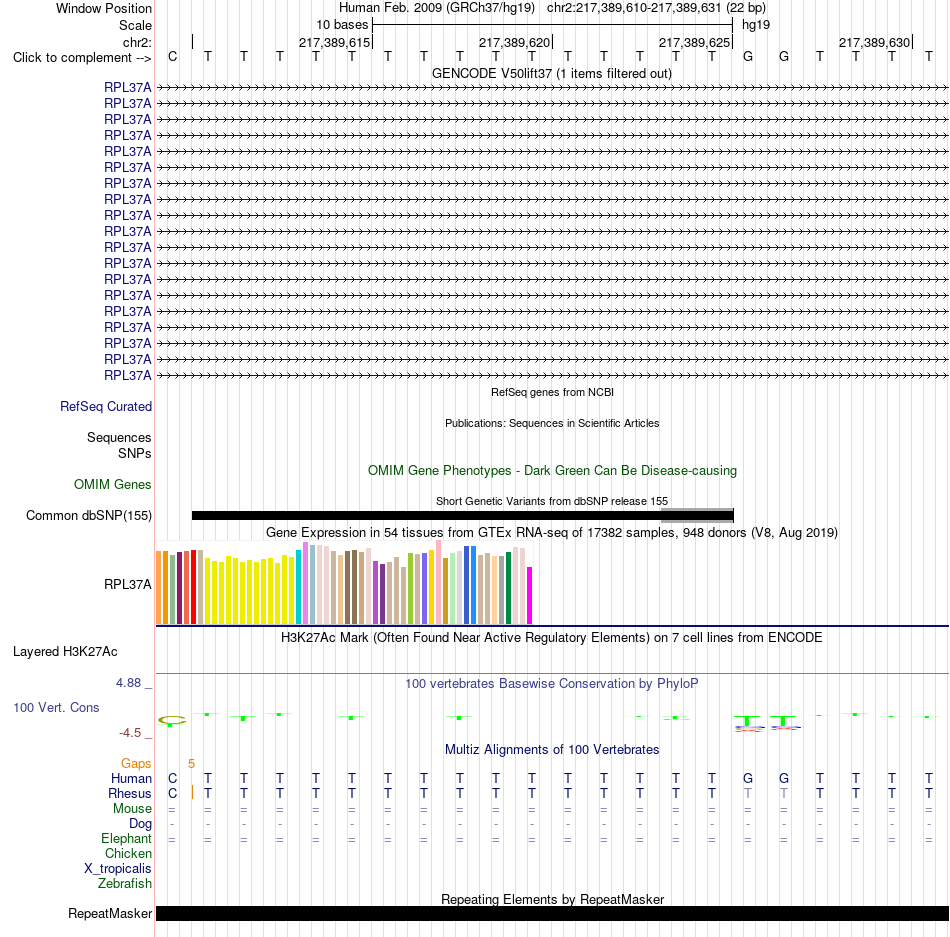Click the GTEx 'Gene Expression in 54 tissues' title

(551, 532)
